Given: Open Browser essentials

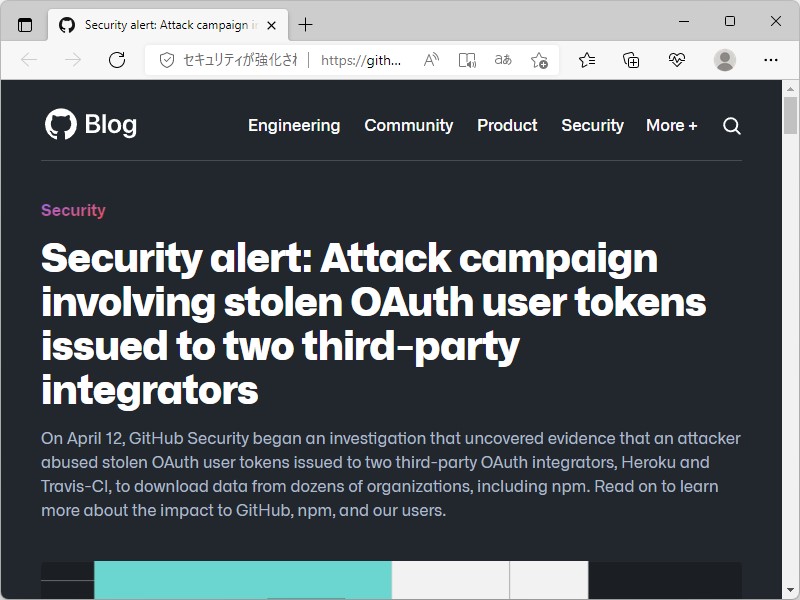Looking at the screenshot, I should click(x=677, y=60).
